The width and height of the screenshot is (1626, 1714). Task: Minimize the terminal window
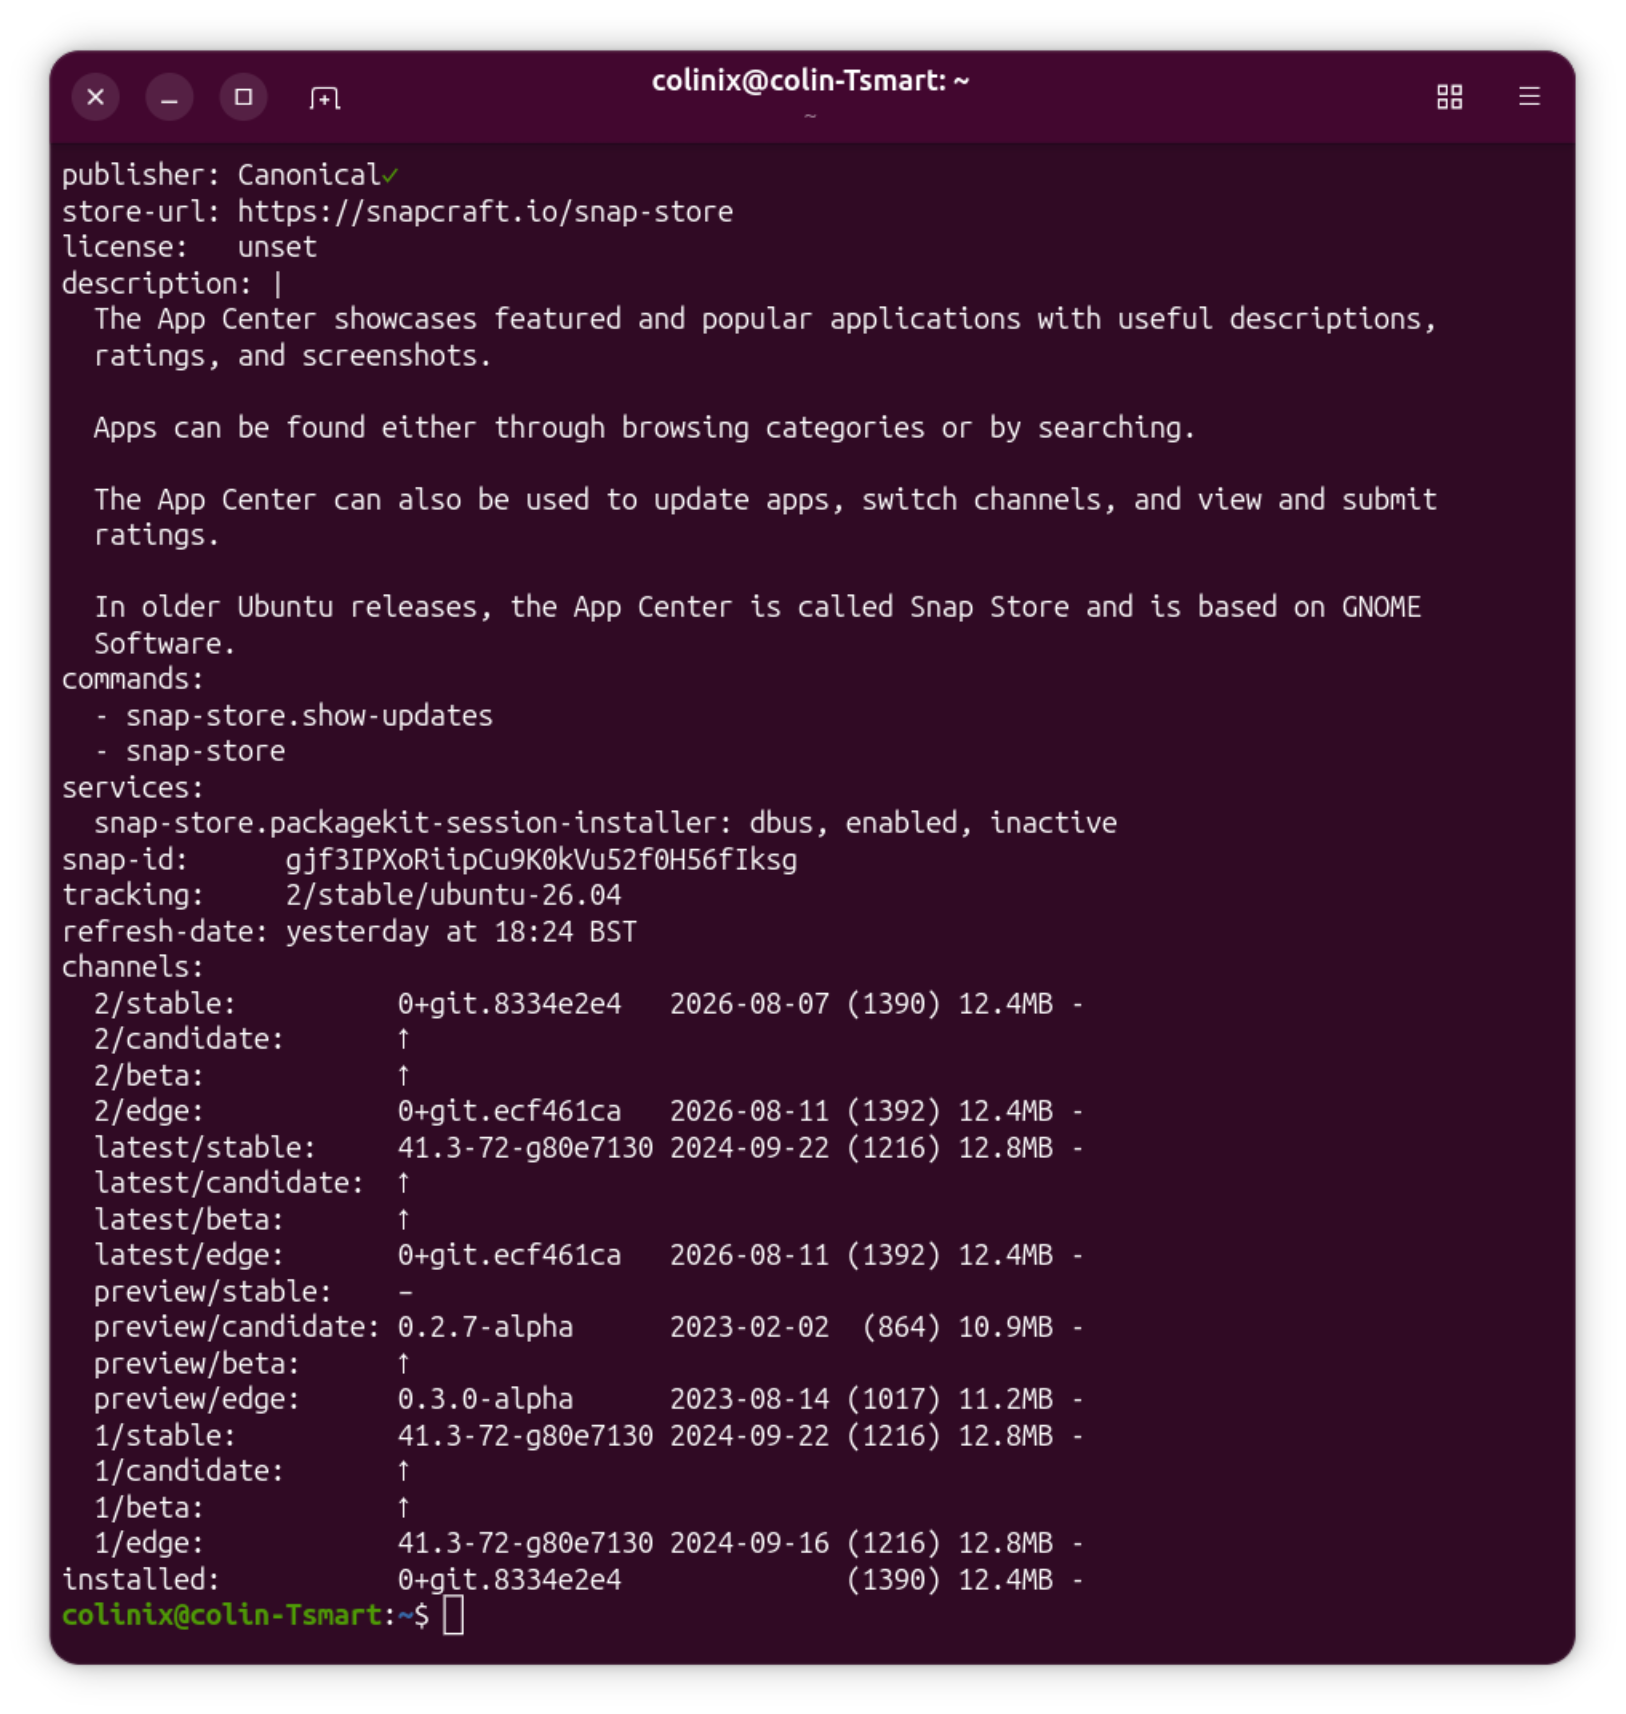point(170,97)
